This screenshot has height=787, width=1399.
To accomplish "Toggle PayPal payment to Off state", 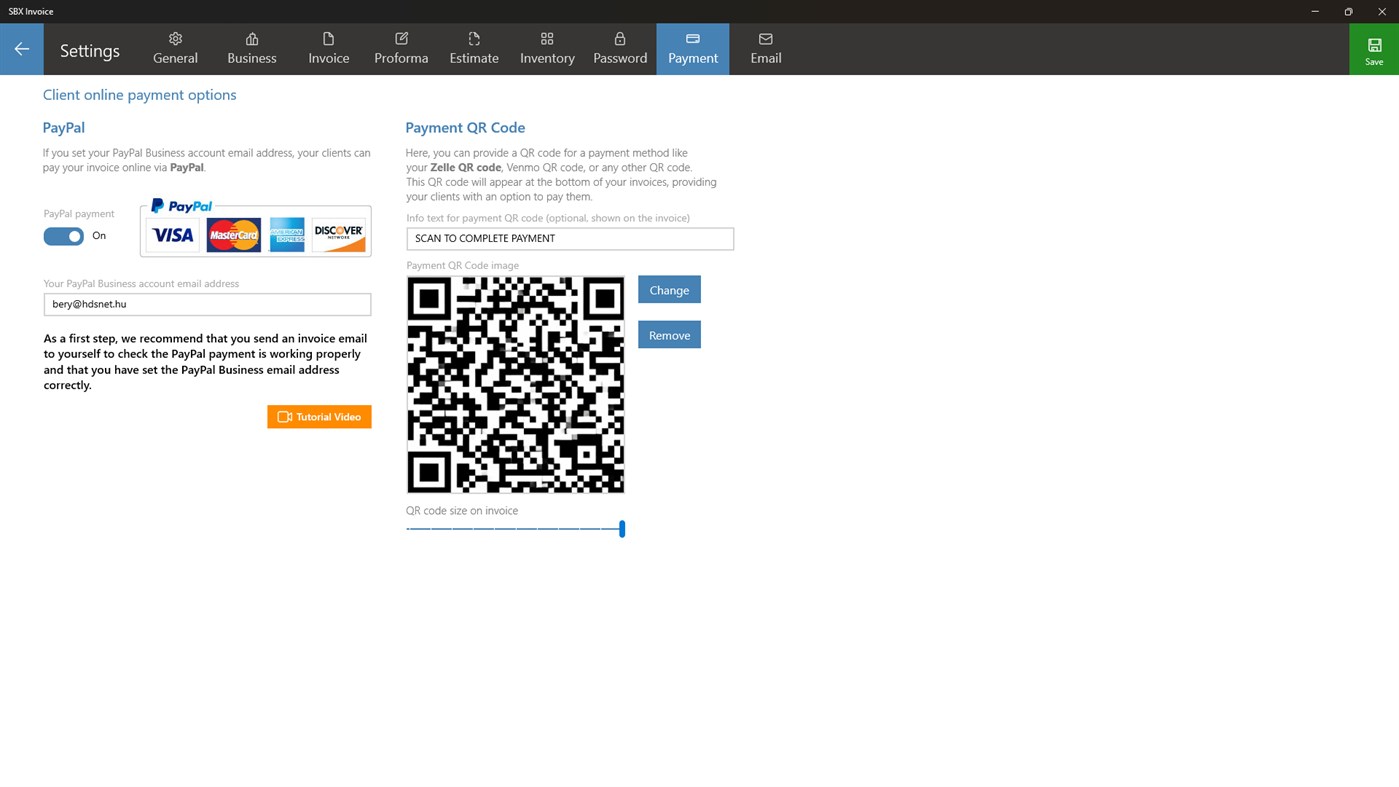I will [x=63, y=236].
